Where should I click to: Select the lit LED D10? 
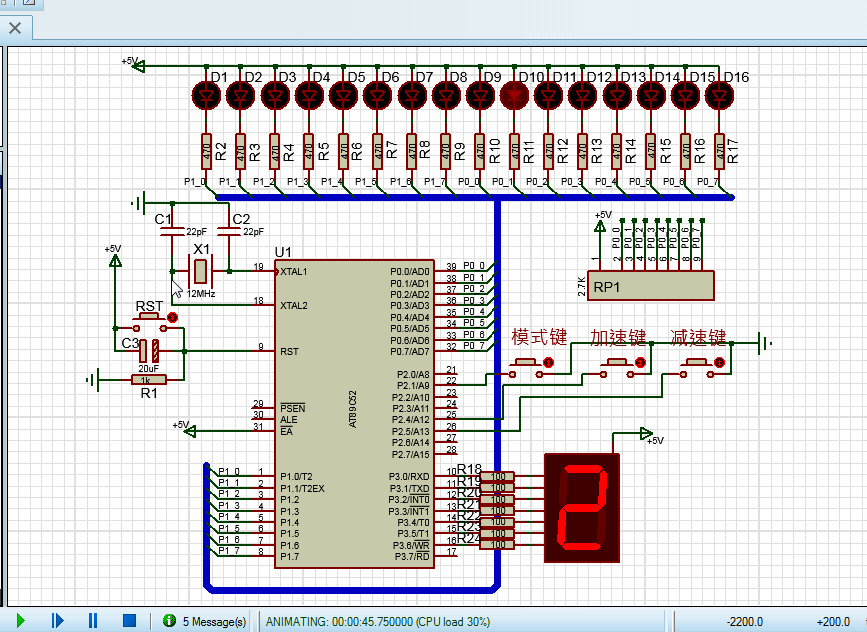pyautogui.click(x=514, y=96)
